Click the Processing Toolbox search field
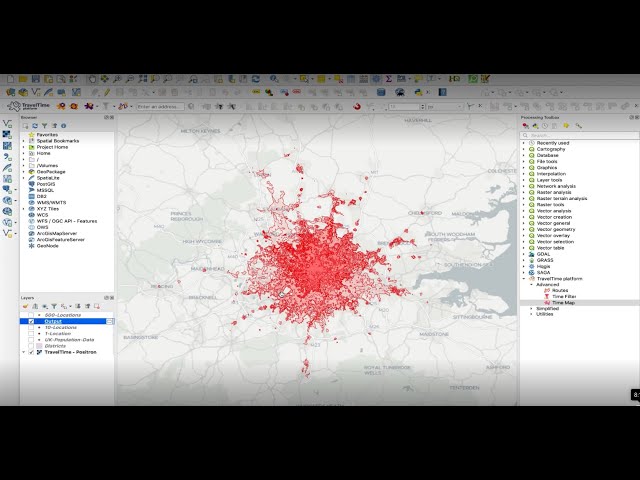Viewport: 640px width, 480px height. click(x=580, y=135)
